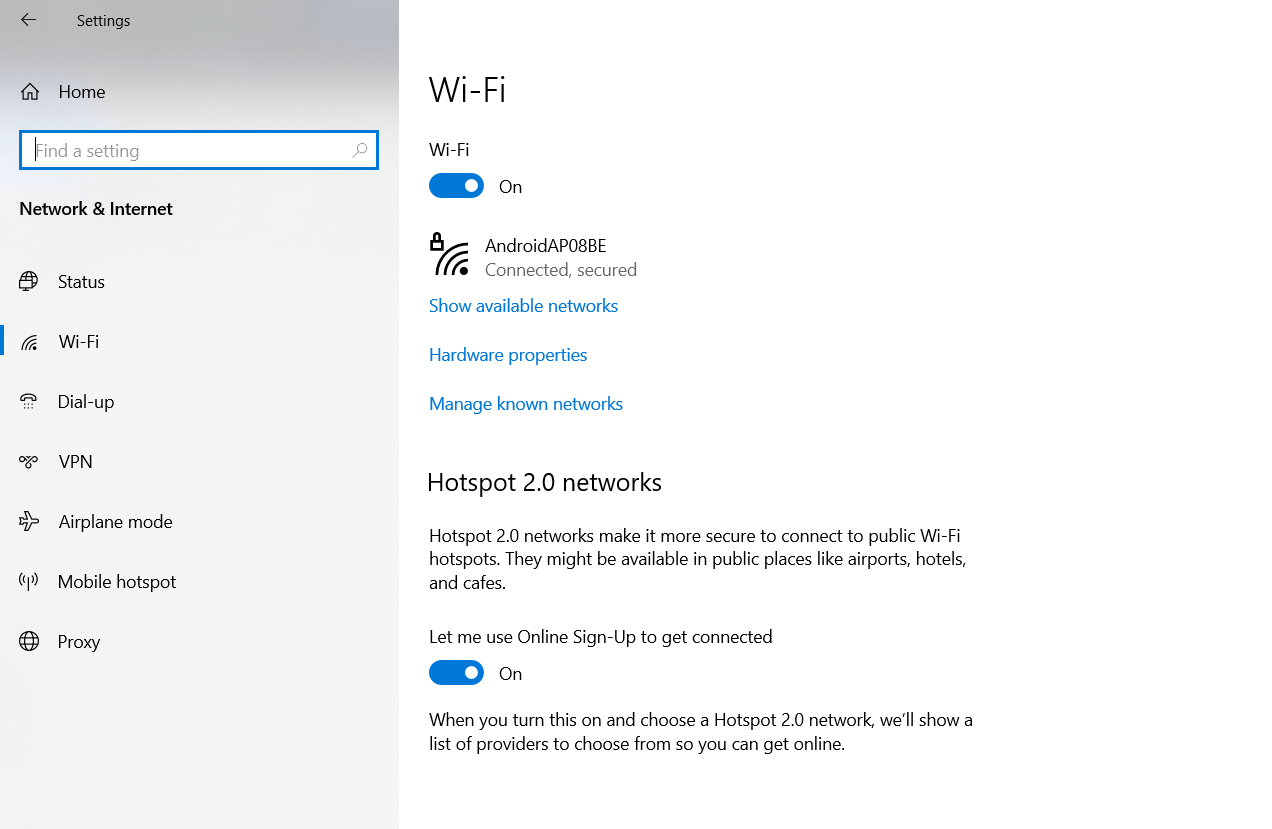Click the back arrow in Settings

click(x=27, y=19)
